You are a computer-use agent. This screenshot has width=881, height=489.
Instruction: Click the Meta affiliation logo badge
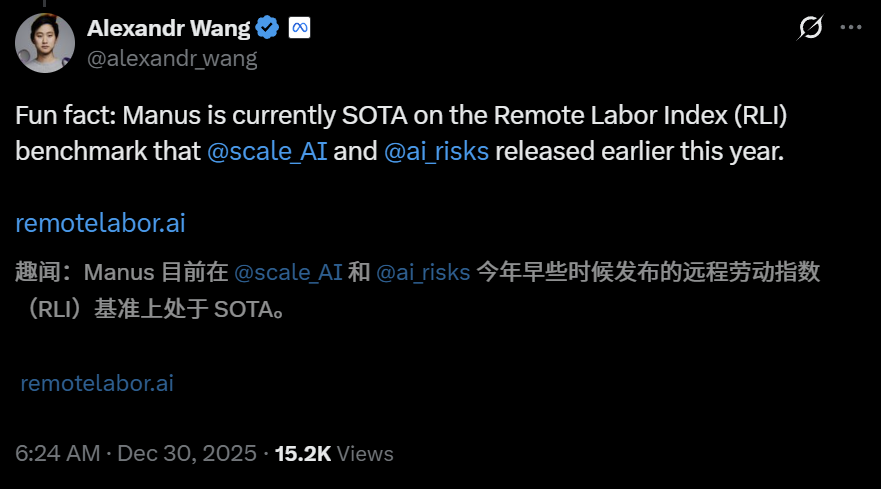[299, 27]
